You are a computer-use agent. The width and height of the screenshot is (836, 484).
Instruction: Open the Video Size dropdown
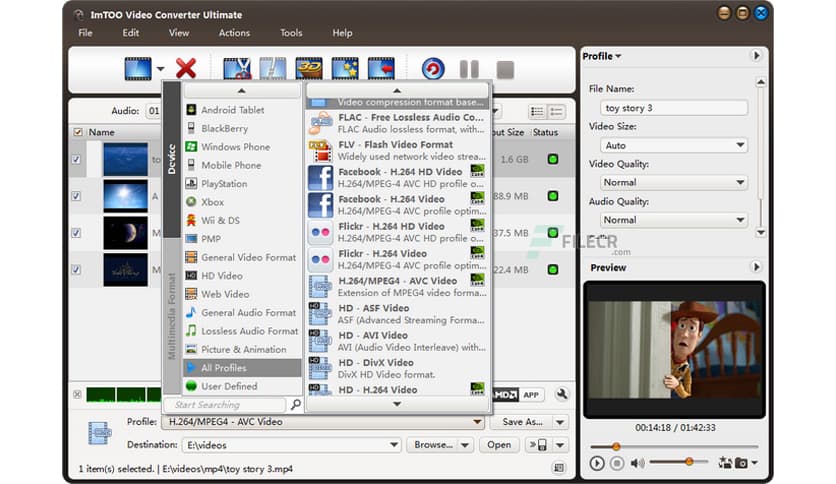tap(740, 145)
